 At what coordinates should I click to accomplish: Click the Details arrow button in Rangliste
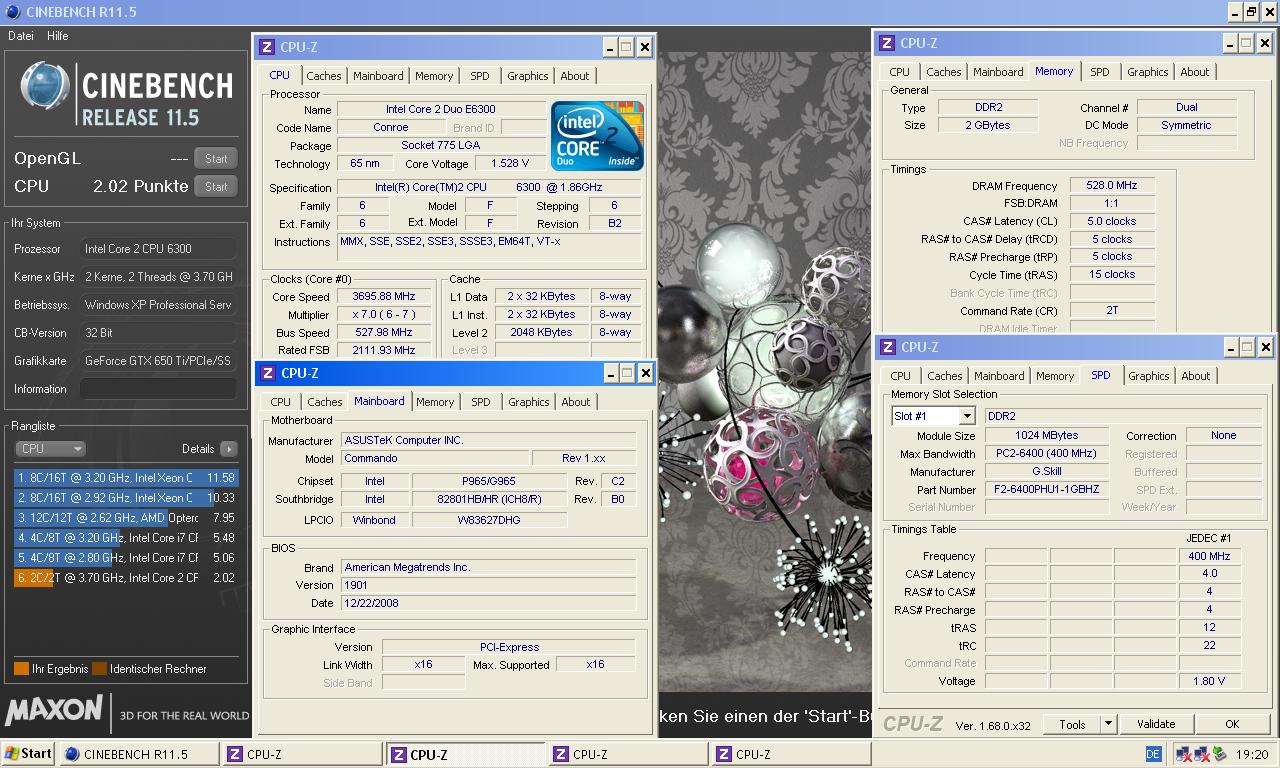229,449
